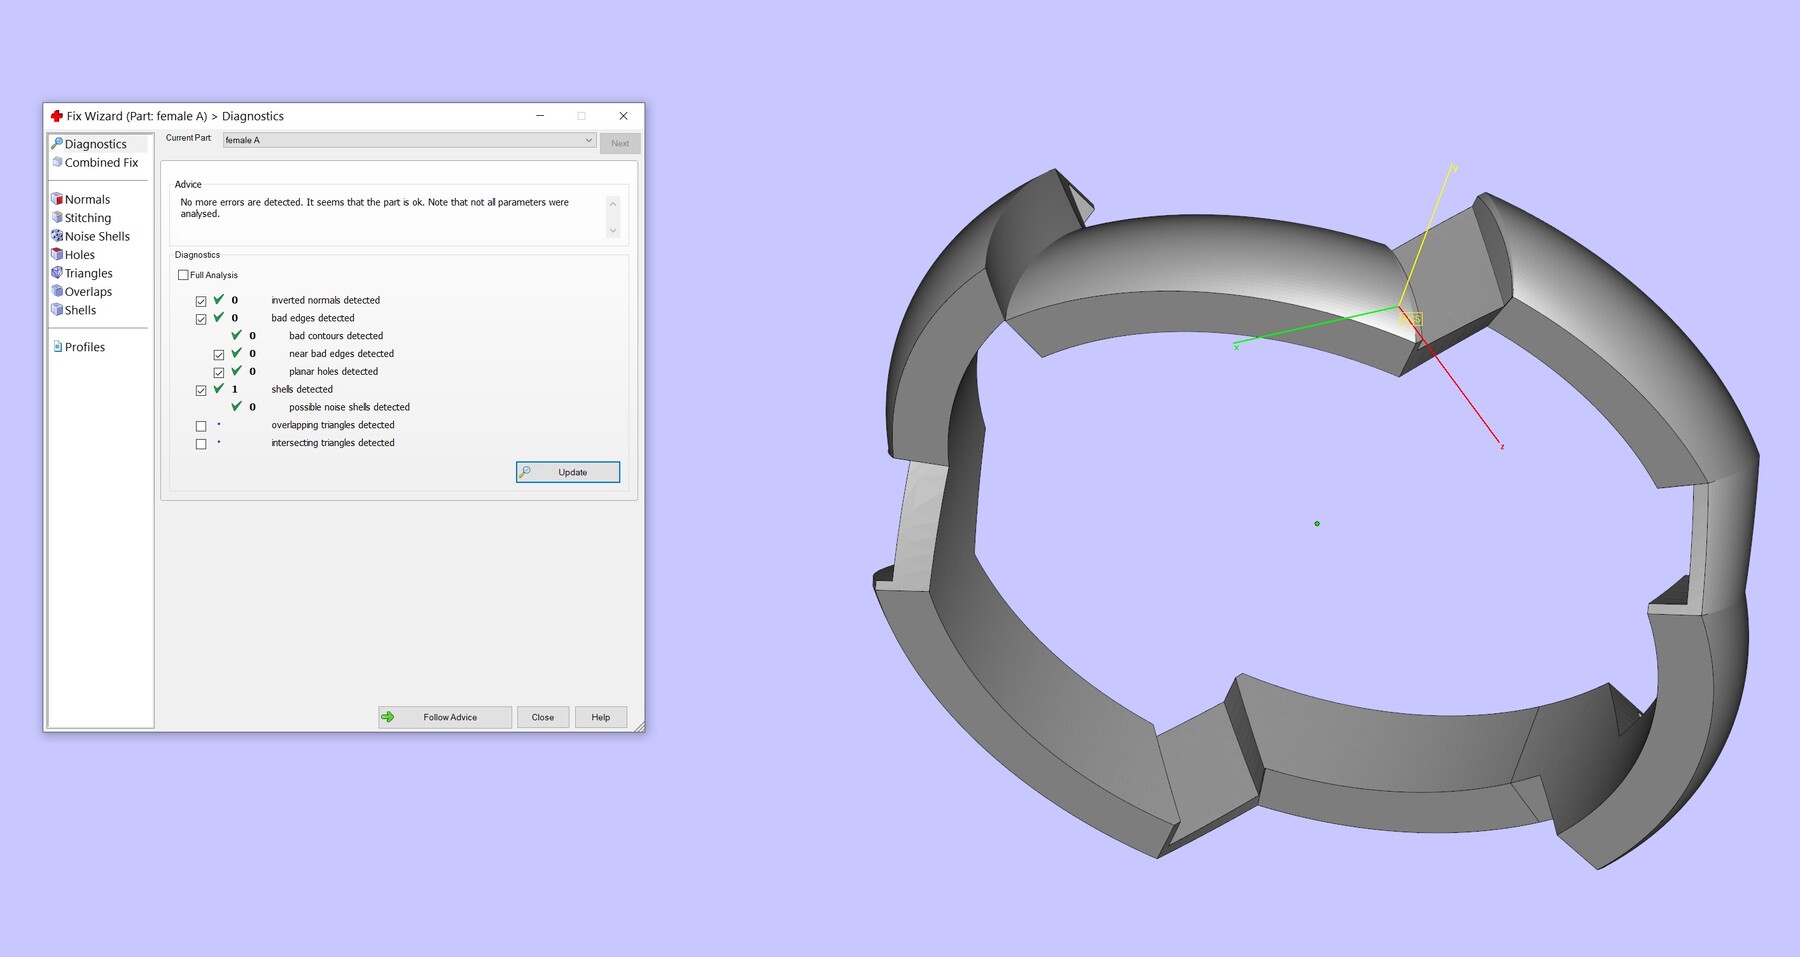Uncheck shells detected checkbox
Image resolution: width=1800 pixels, height=957 pixels.
pyautogui.click(x=201, y=391)
